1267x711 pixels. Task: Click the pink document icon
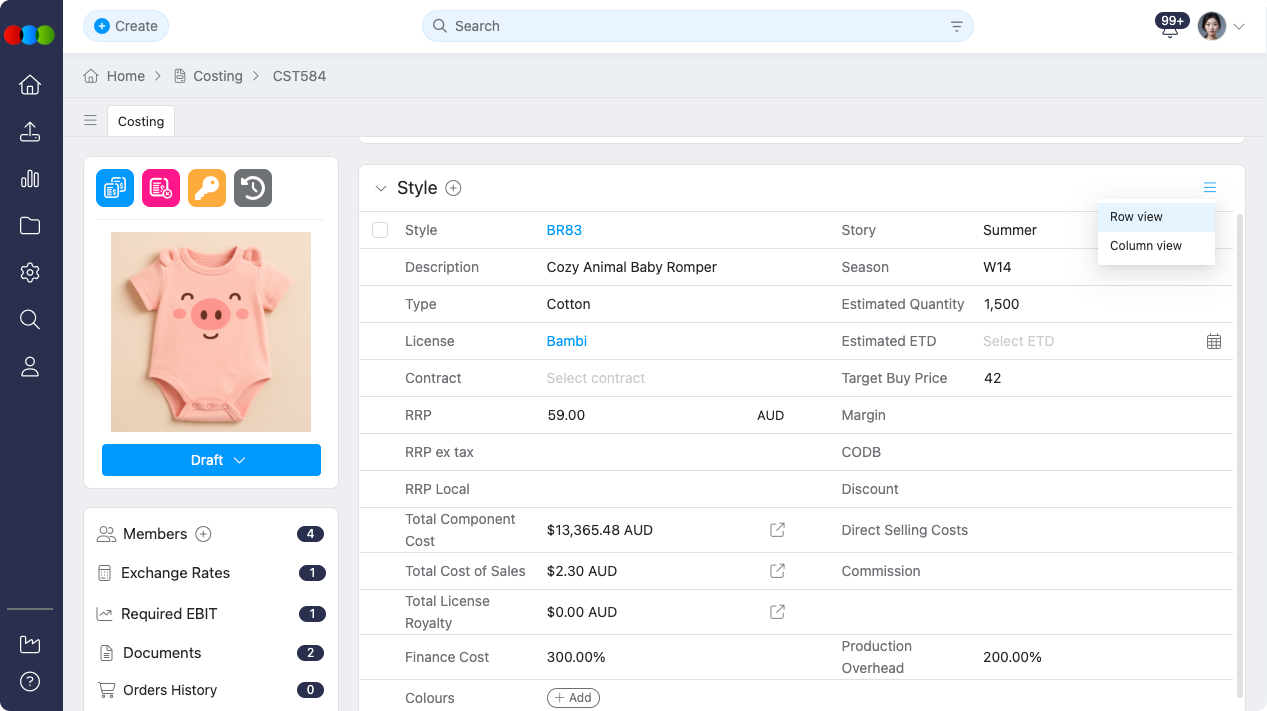[161, 188]
